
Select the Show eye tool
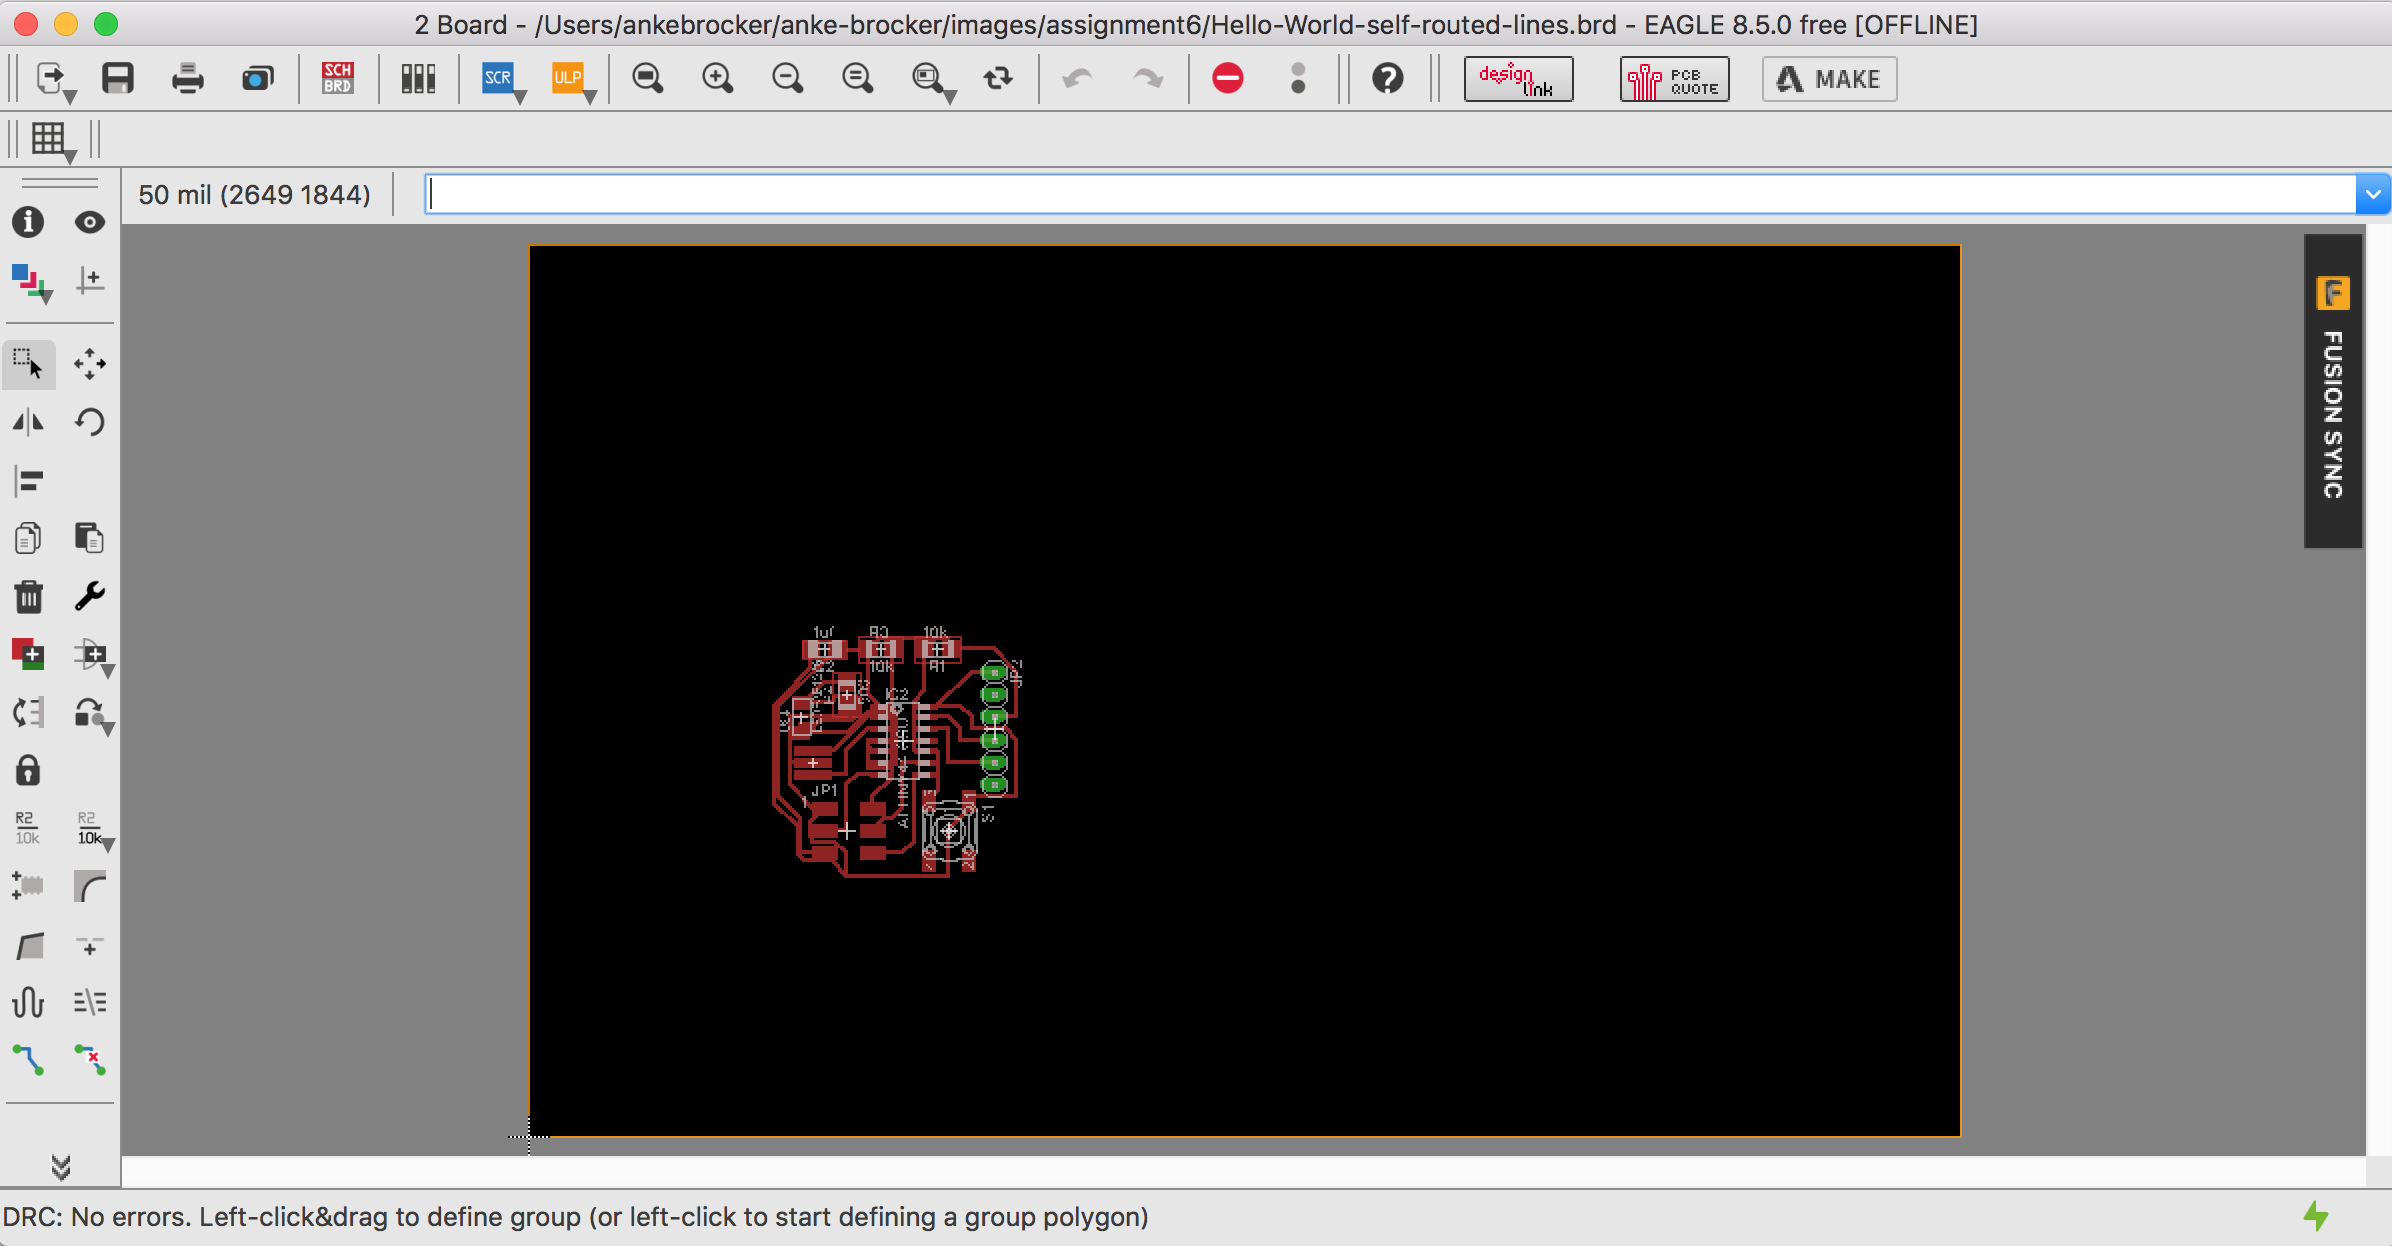[x=90, y=222]
